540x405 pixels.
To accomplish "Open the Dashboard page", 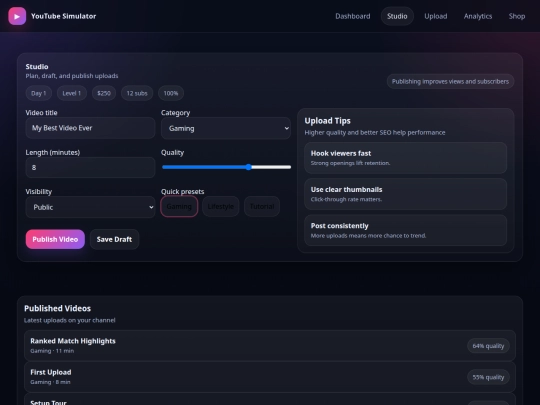I will [x=353, y=16].
